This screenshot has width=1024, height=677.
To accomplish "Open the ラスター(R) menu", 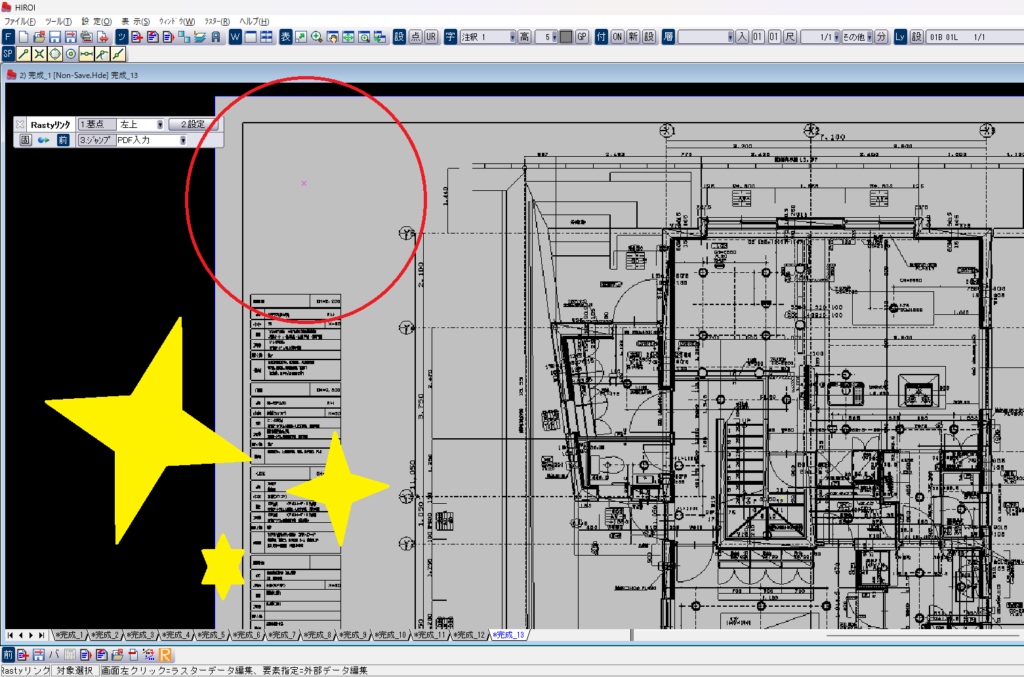I will point(217,21).
